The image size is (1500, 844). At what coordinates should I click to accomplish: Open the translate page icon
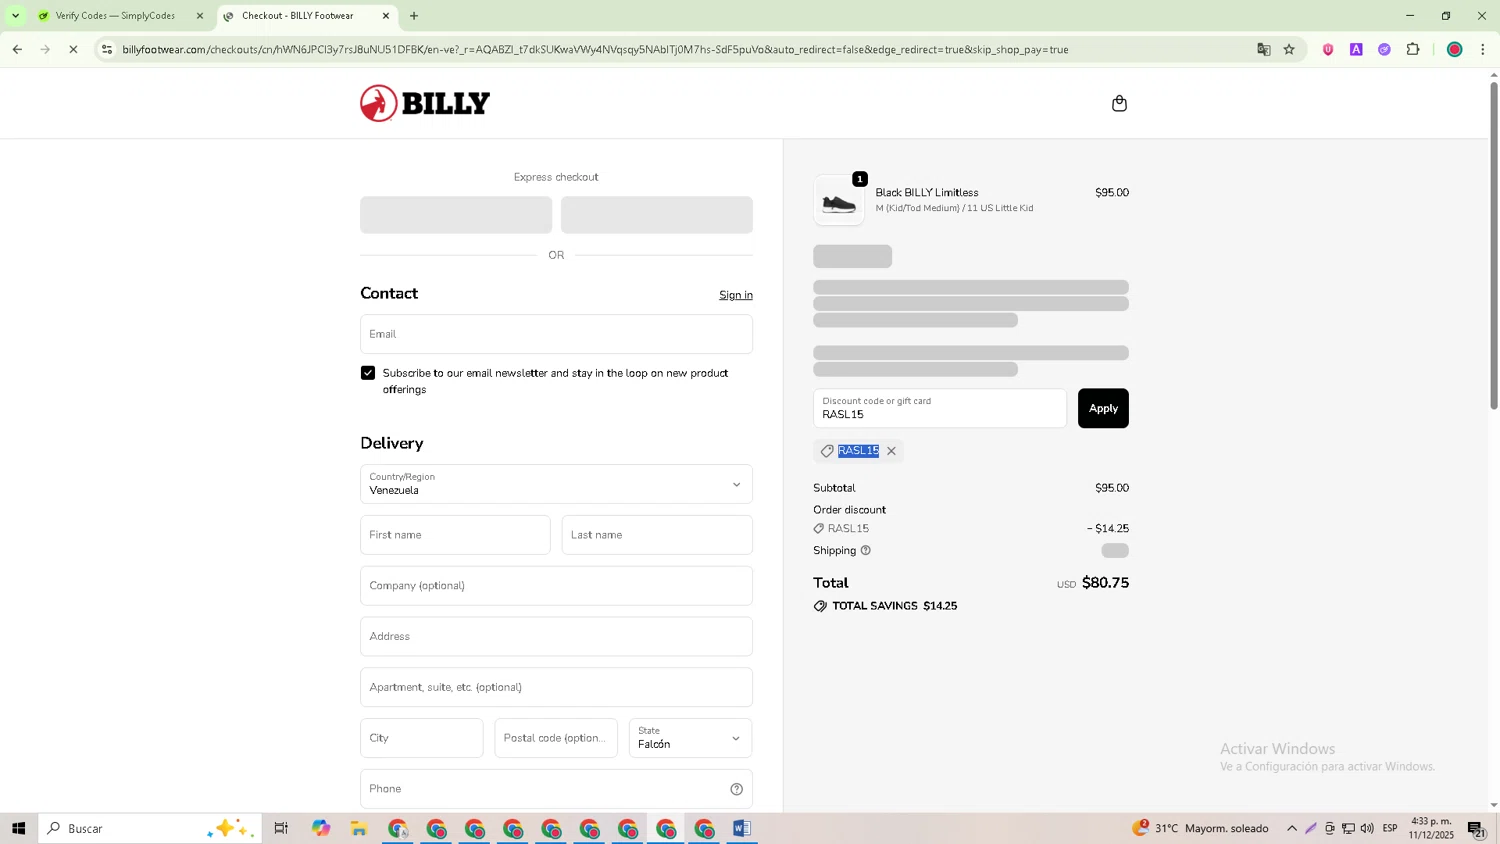click(1264, 49)
